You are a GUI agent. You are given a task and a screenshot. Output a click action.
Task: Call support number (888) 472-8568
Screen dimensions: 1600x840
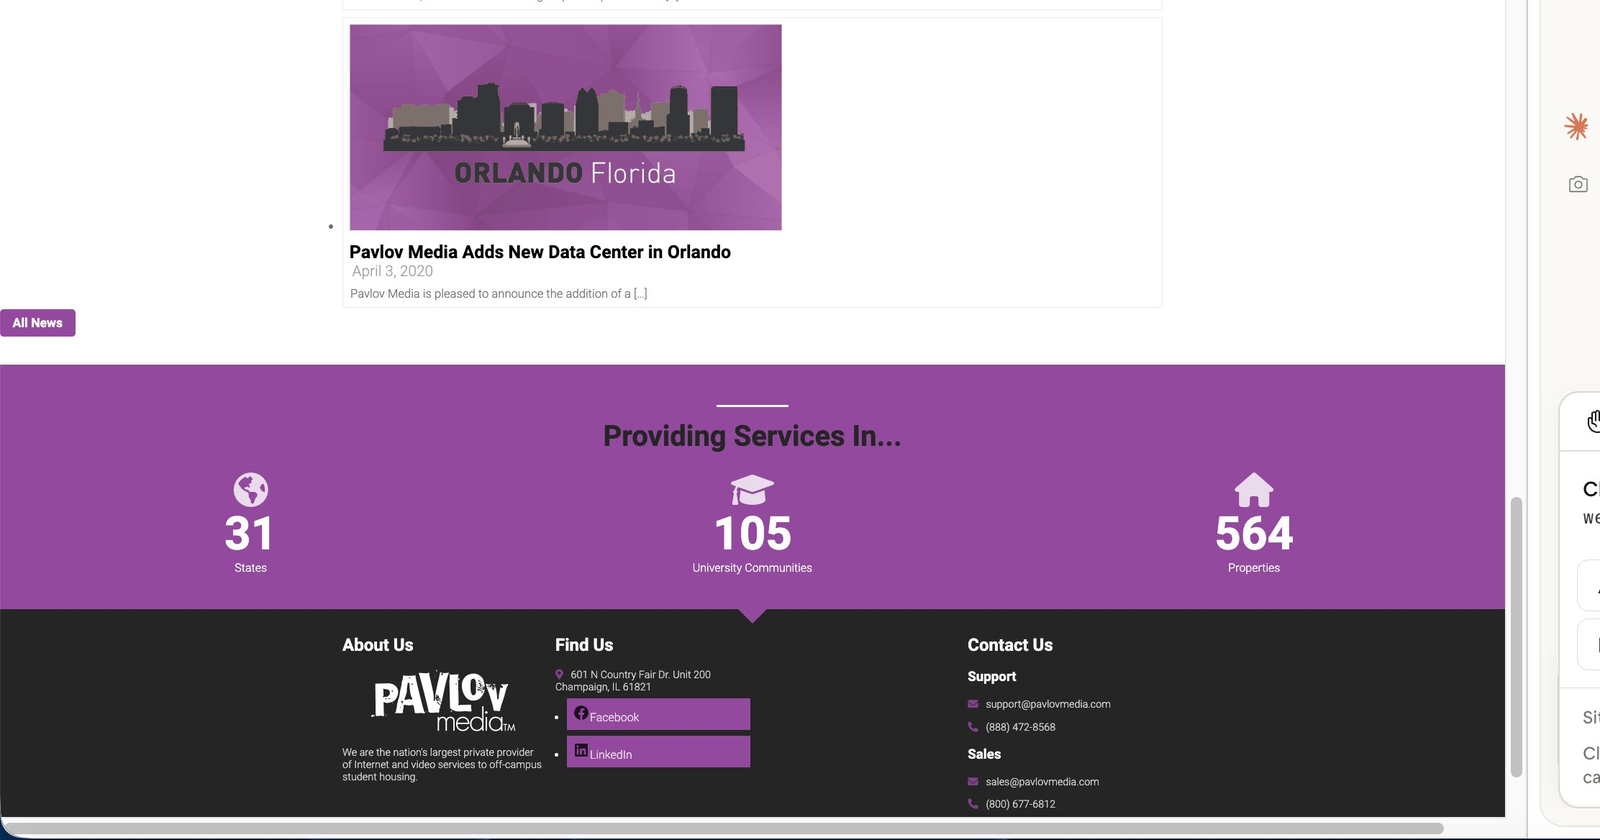1020,727
